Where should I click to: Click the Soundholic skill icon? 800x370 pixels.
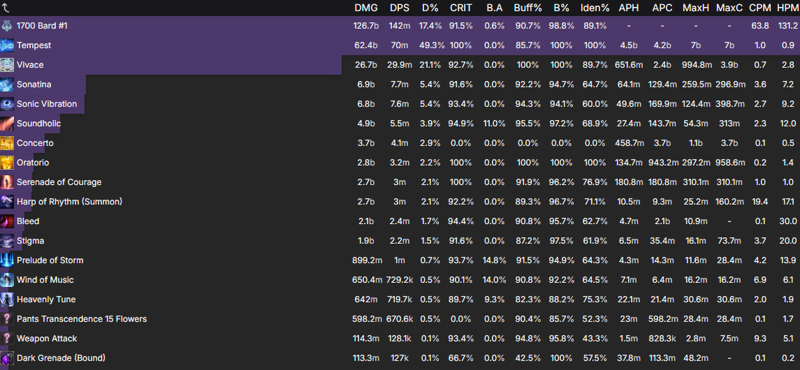(x=7, y=124)
